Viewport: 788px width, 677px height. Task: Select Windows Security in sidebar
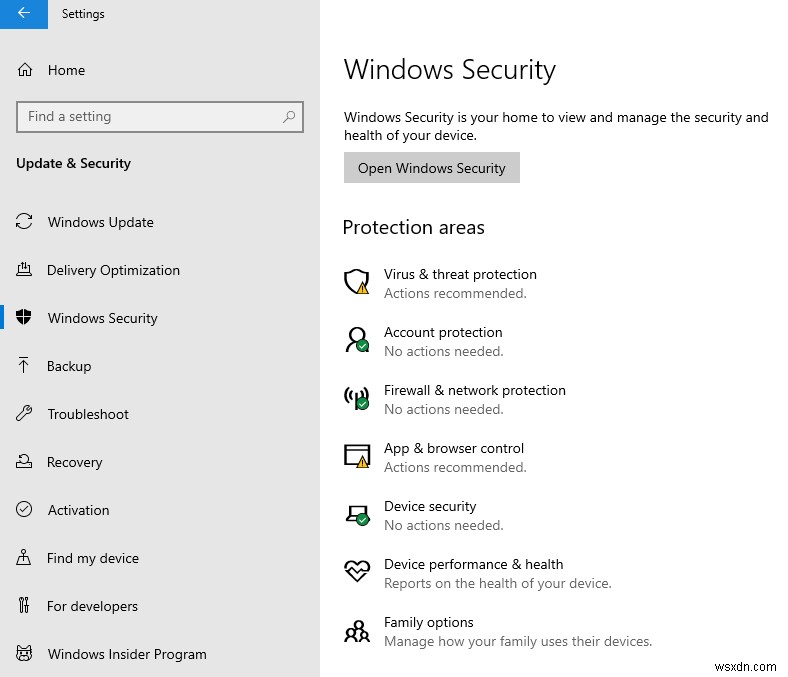[103, 318]
